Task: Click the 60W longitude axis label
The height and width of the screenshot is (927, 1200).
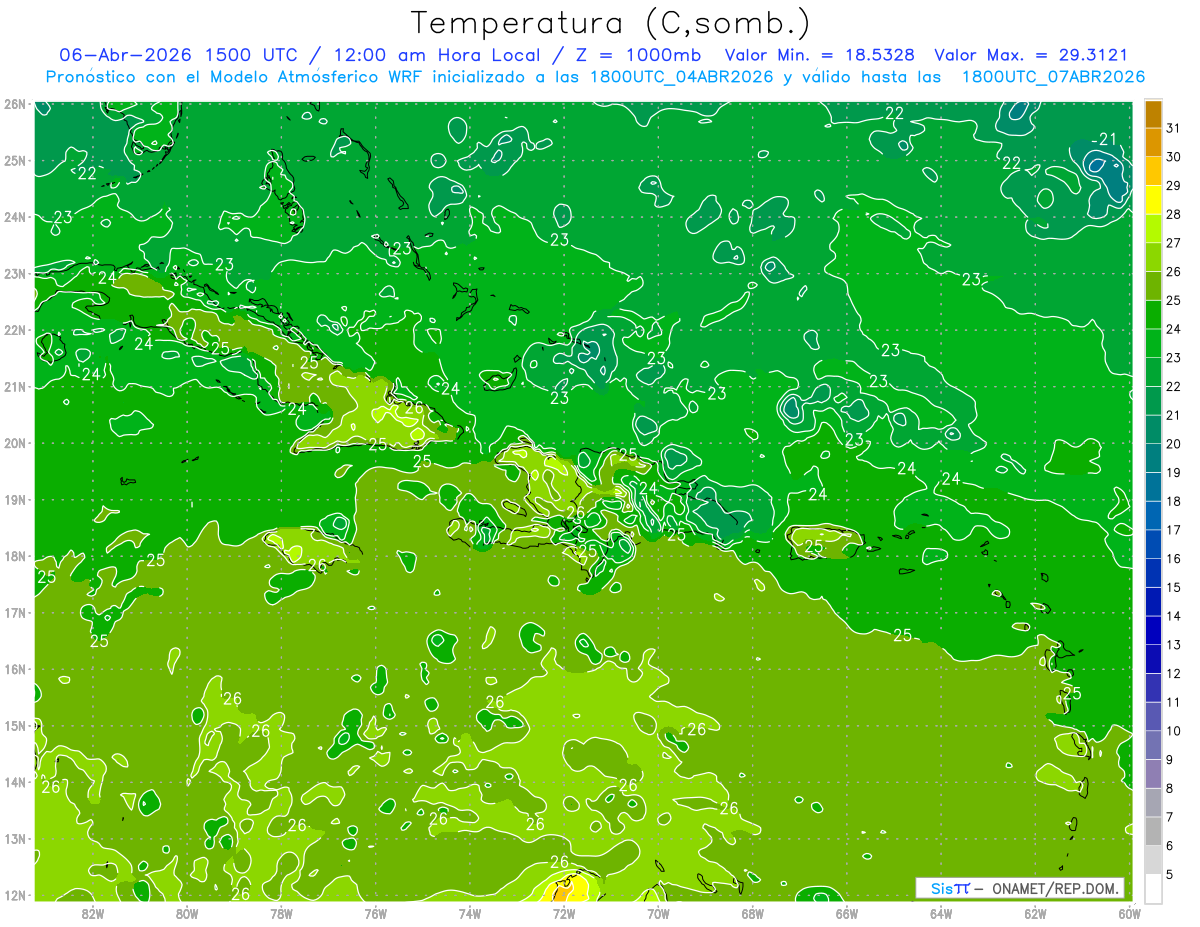Action: coord(1129,912)
